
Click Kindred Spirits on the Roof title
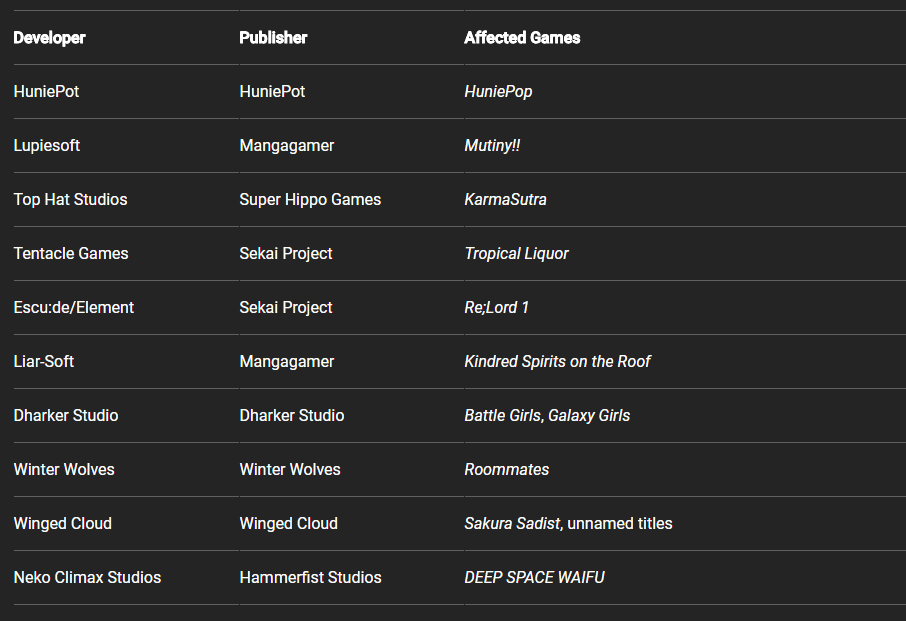coord(558,362)
